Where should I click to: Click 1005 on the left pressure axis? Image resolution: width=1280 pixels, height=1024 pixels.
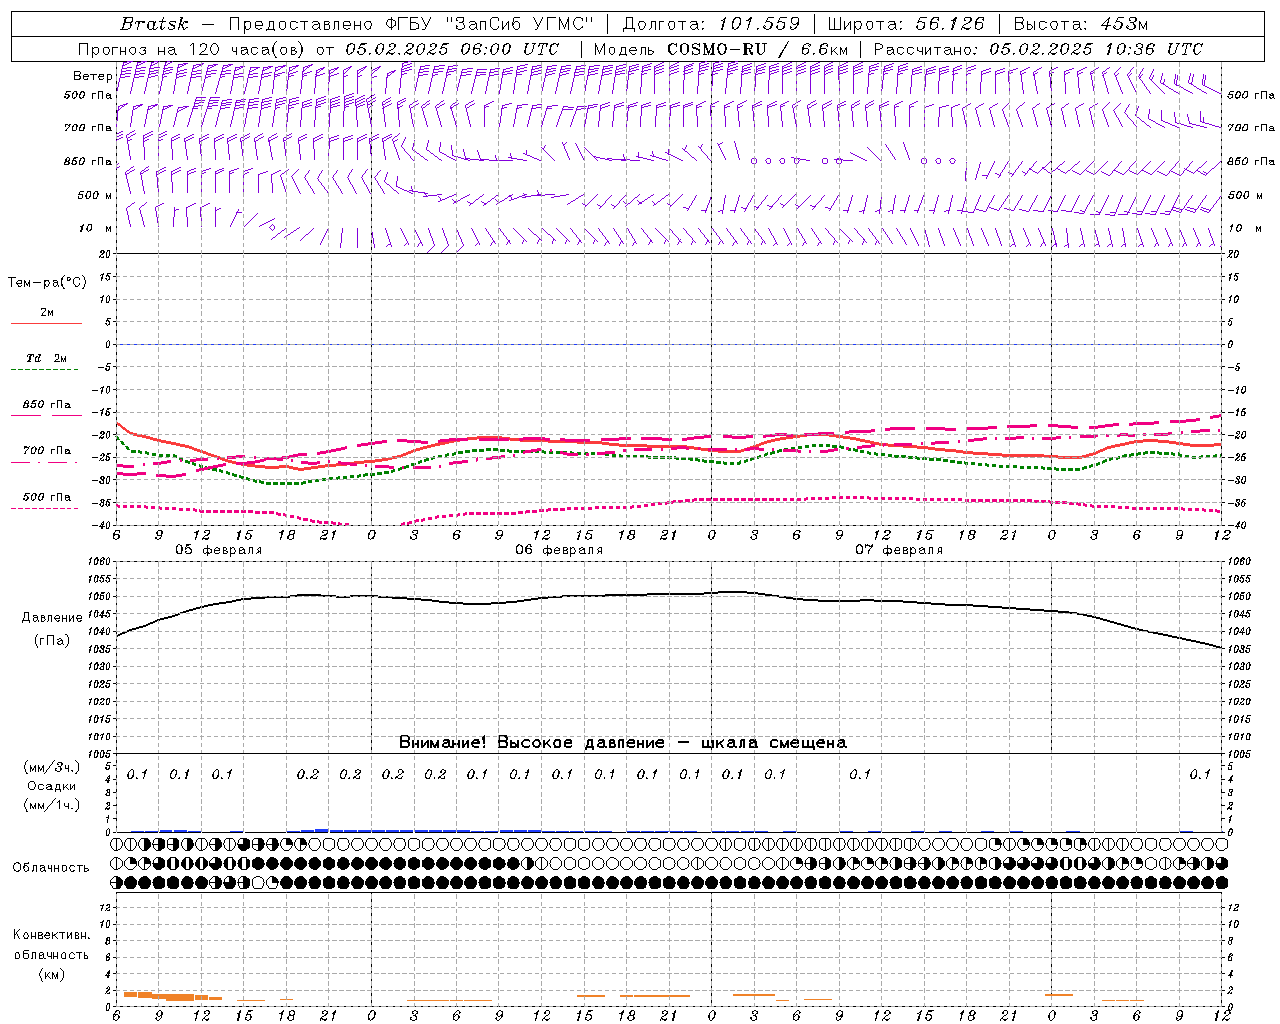pos(100,753)
